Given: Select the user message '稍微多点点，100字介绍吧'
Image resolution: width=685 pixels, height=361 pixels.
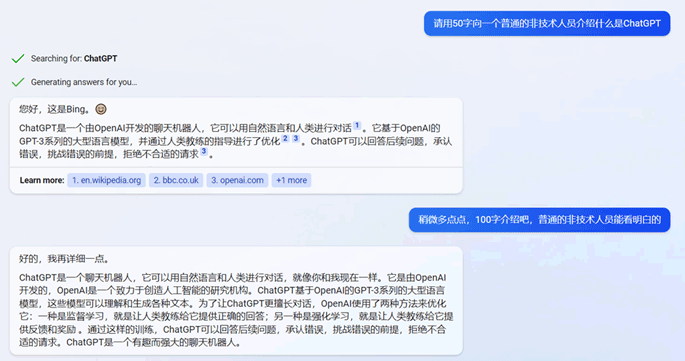Looking at the screenshot, I should [x=540, y=220].
